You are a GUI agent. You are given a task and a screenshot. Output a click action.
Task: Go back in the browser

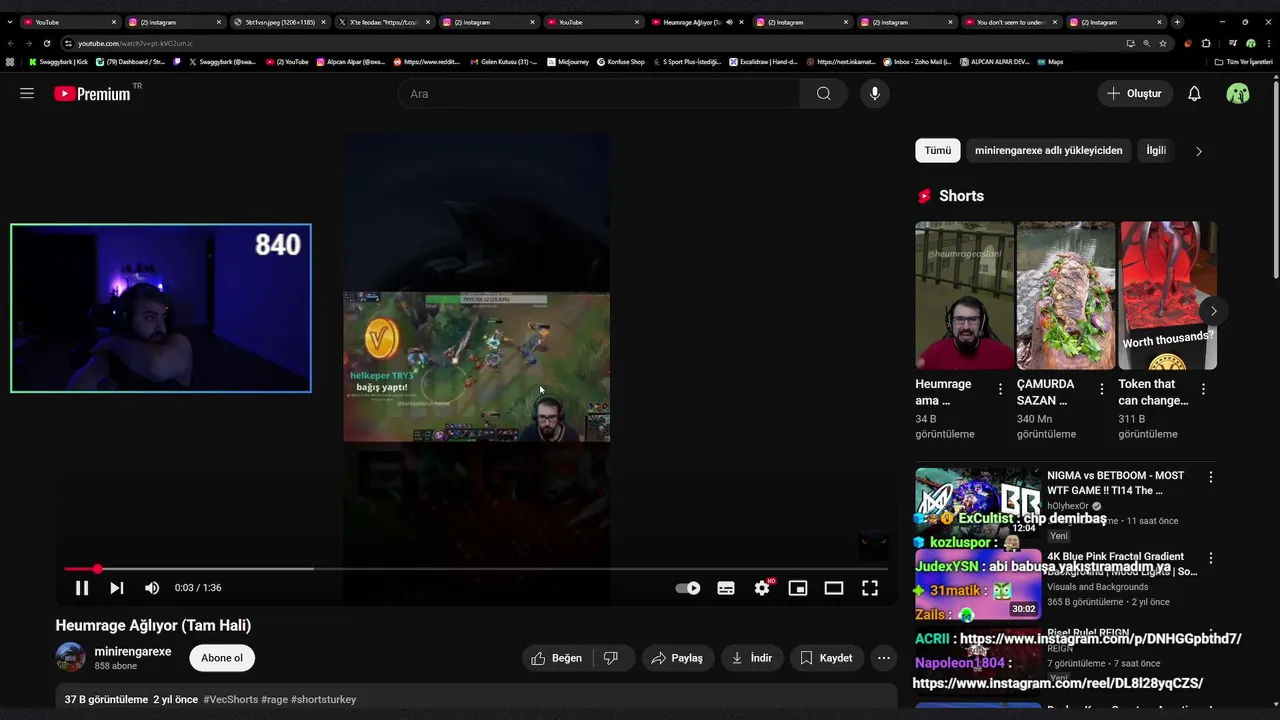[11, 43]
